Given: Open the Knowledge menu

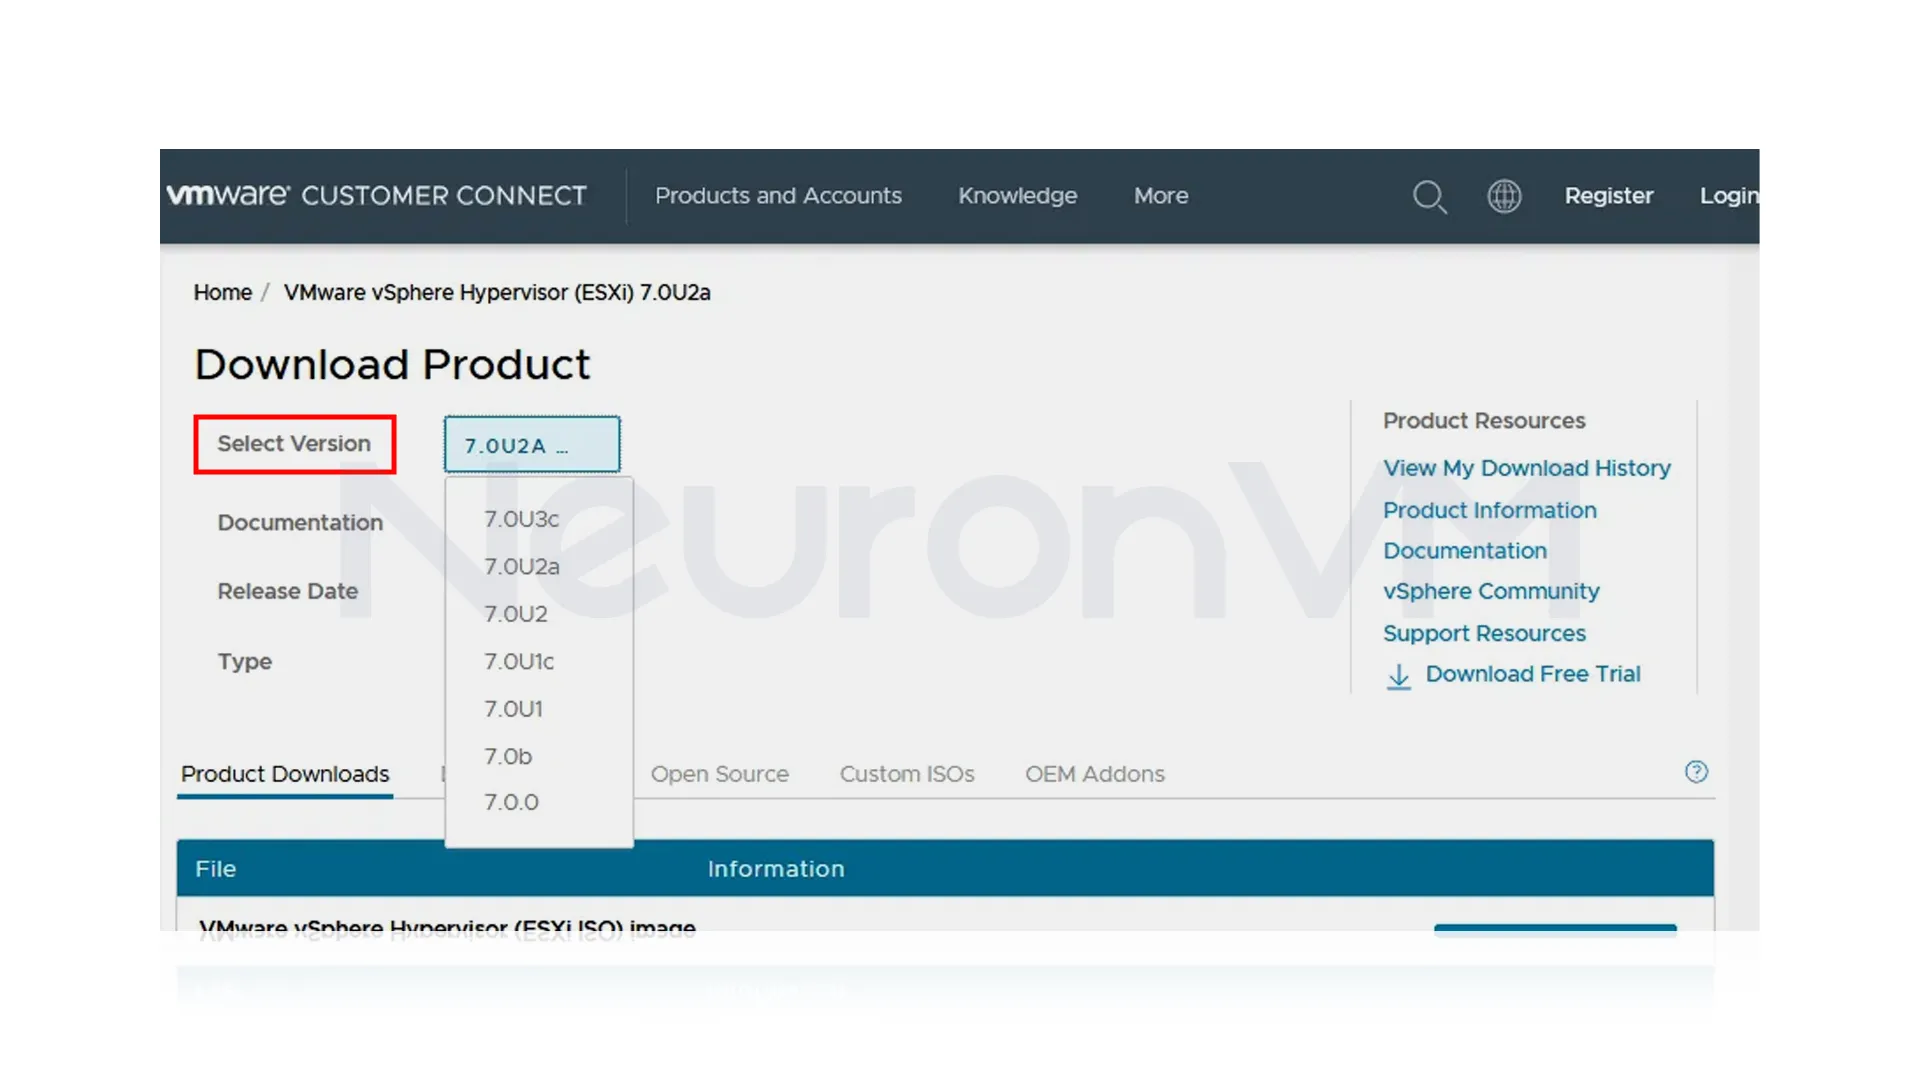Looking at the screenshot, I should coord(1017,196).
